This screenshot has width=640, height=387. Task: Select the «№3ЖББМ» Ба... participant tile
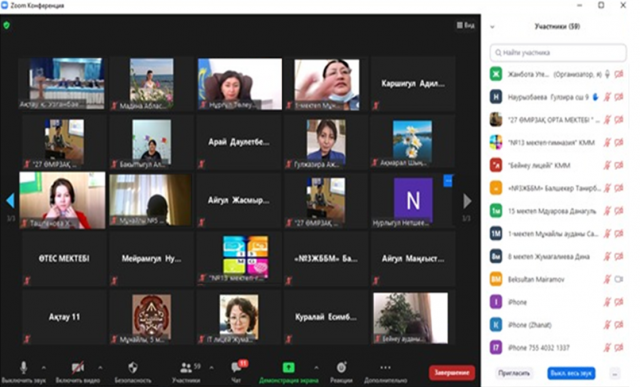[x=326, y=258]
